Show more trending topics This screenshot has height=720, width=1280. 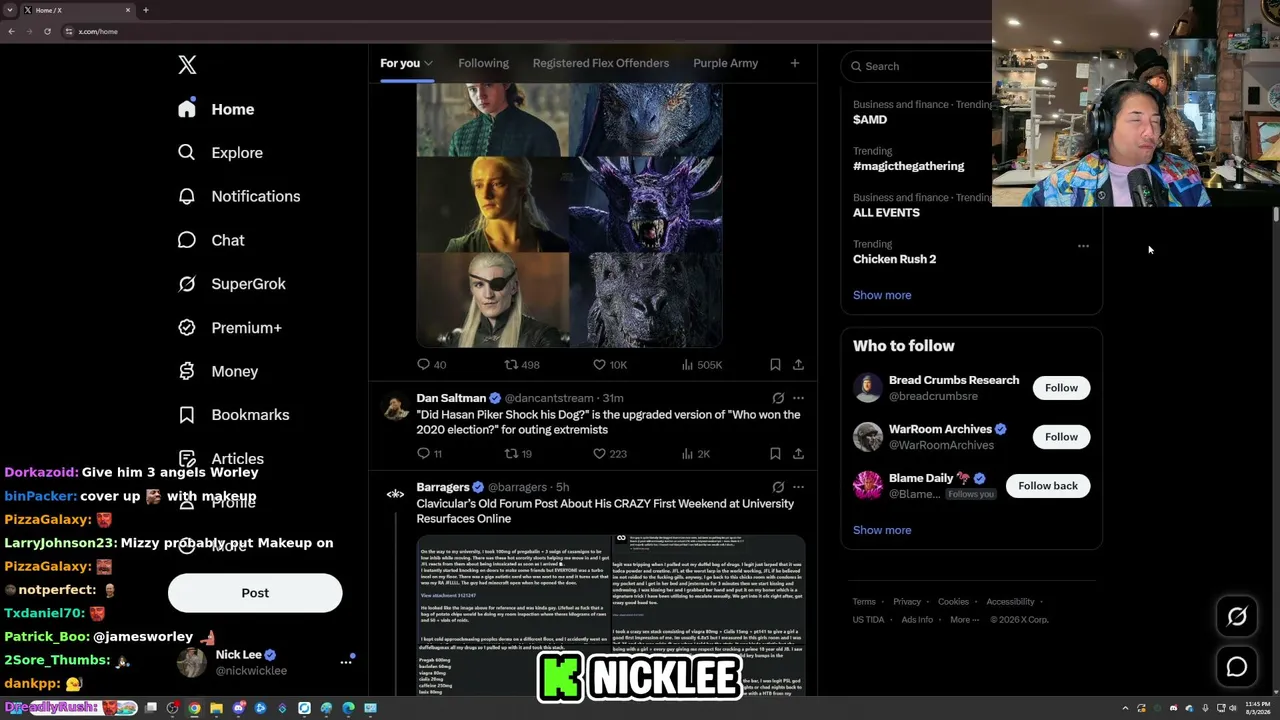tap(882, 295)
